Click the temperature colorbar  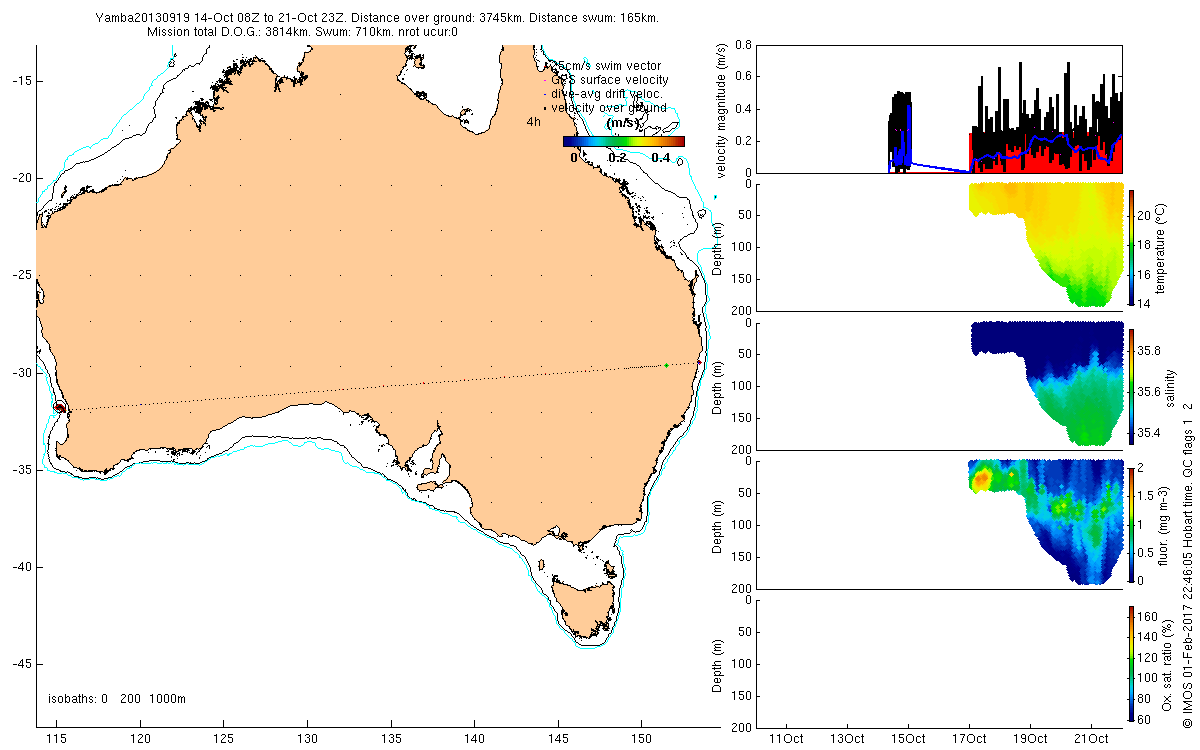pos(1131,246)
